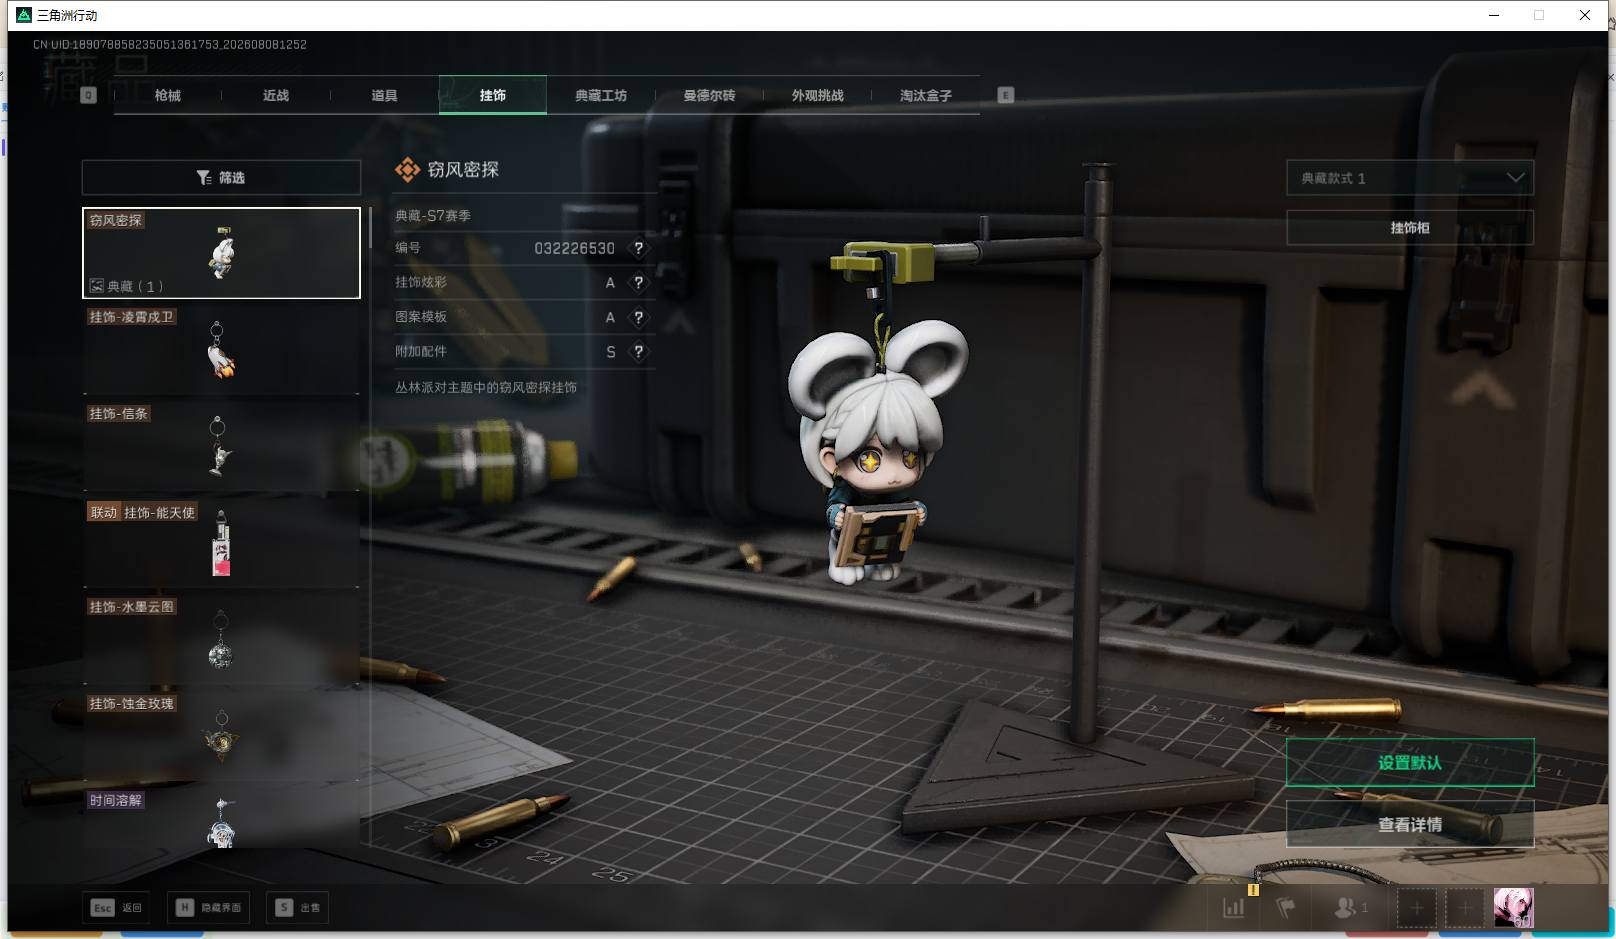Click the help icon for 附加配件
The width and height of the screenshot is (1616, 939).
(638, 351)
